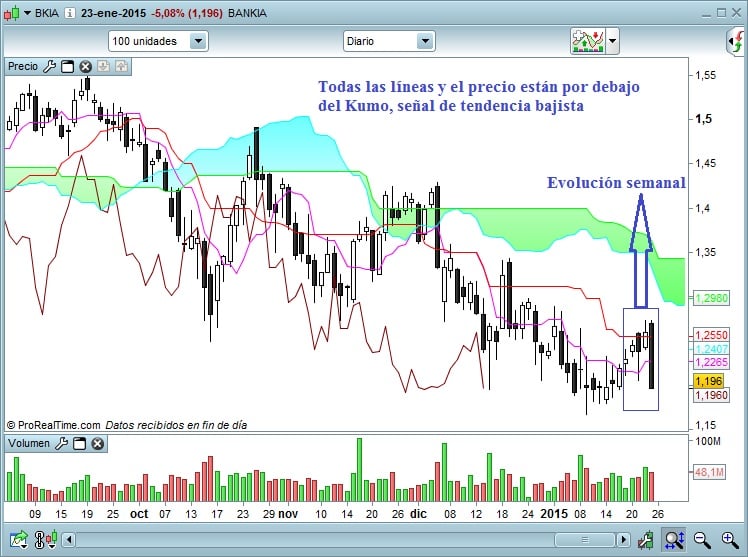Close the chart window

[737, 13]
